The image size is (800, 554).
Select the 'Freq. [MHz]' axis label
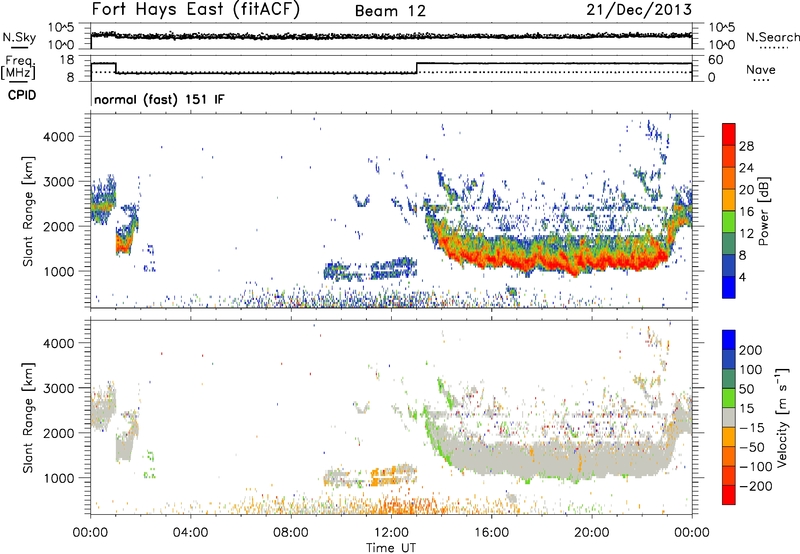[x=18, y=67]
